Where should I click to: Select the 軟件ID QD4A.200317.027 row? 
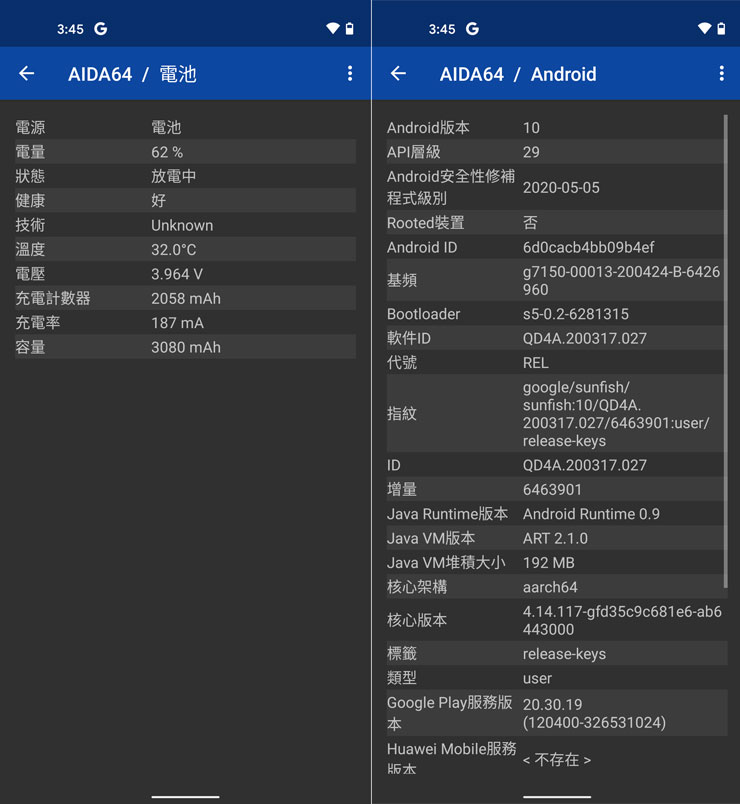click(x=557, y=338)
